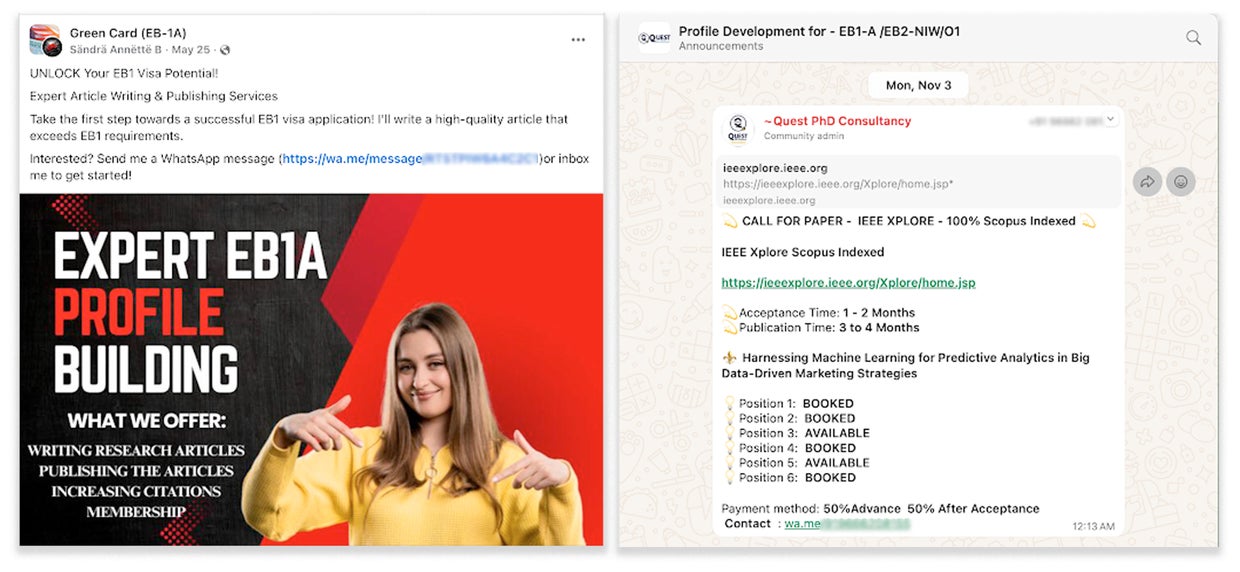Click the WhatsApp chat search icon

pos(1193,38)
